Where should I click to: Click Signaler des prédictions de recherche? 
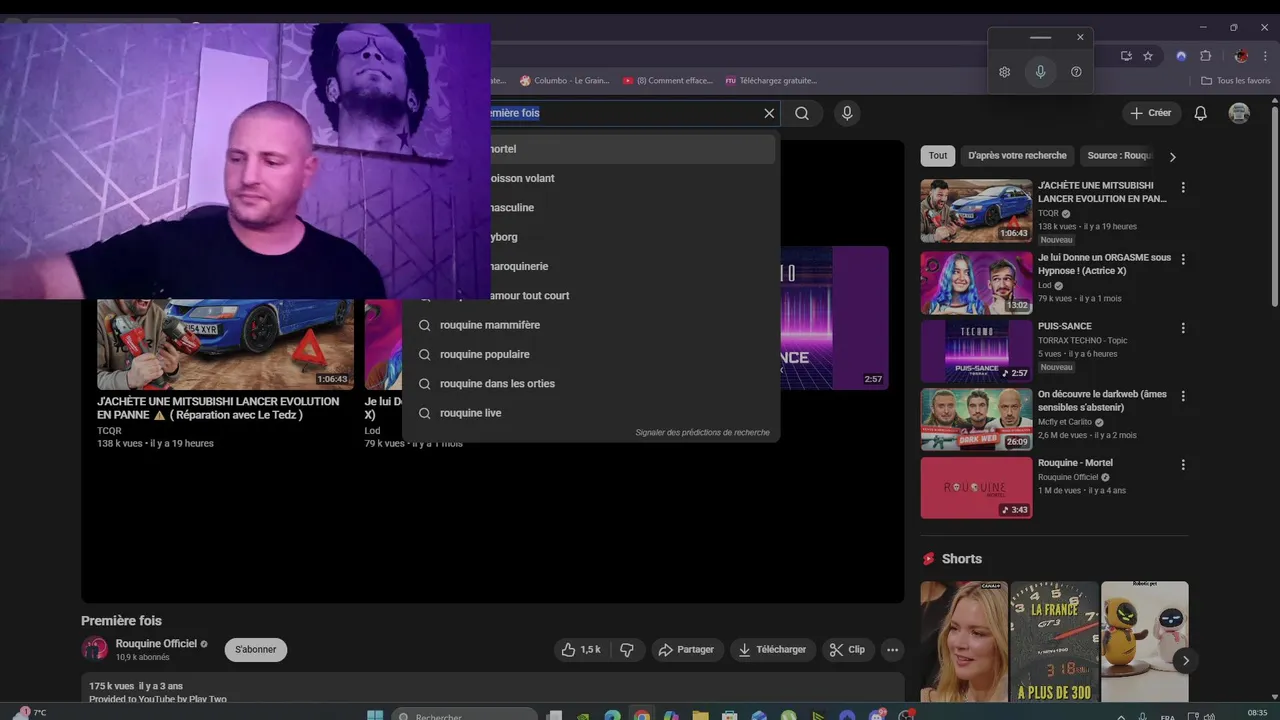click(x=702, y=433)
